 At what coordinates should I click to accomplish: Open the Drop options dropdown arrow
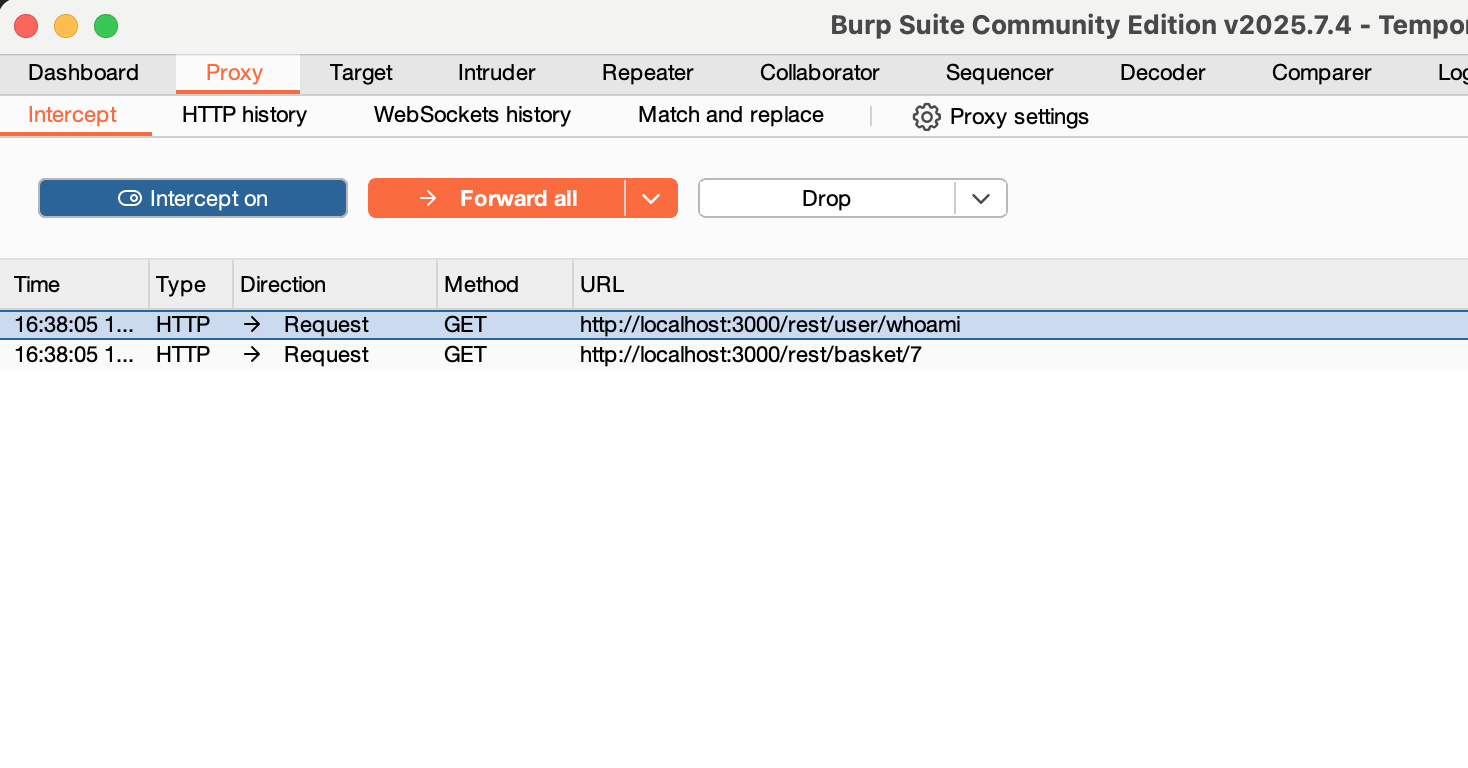[x=980, y=198]
